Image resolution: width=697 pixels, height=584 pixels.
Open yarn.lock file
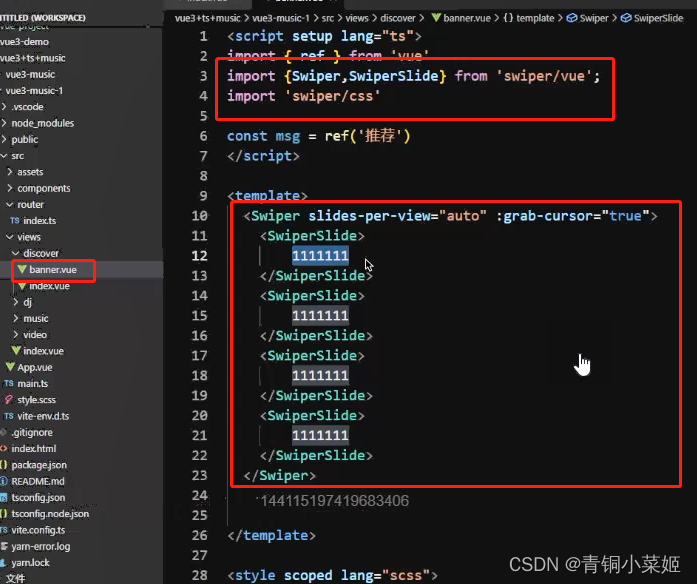pos(31,563)
